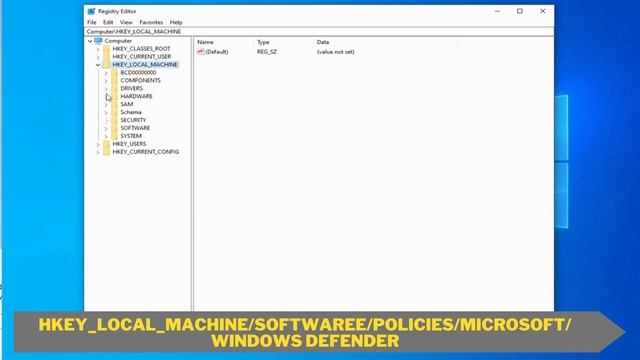
Task: Expand the HKEY_CURRENT_CONFIG chevron
Action: [x=98, y=152]
